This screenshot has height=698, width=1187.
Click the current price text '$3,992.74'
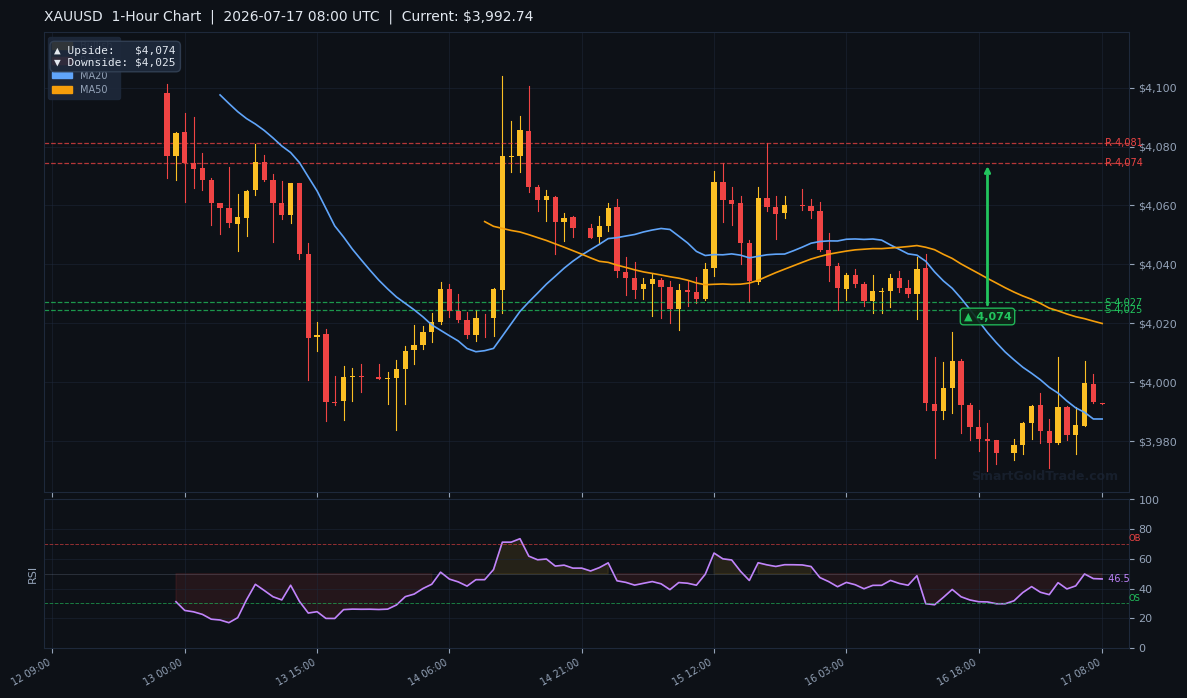(x=498, y=17)
